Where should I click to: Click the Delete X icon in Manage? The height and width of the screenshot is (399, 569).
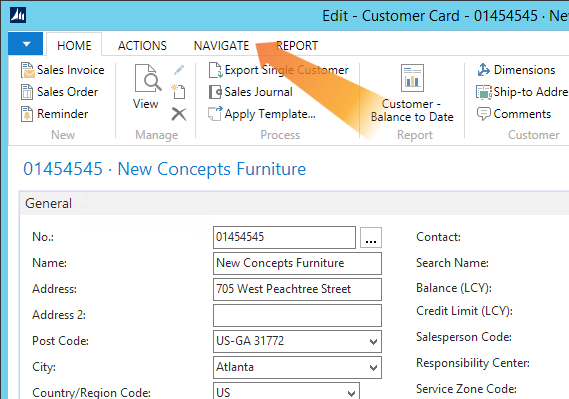(x=179, y=114)
